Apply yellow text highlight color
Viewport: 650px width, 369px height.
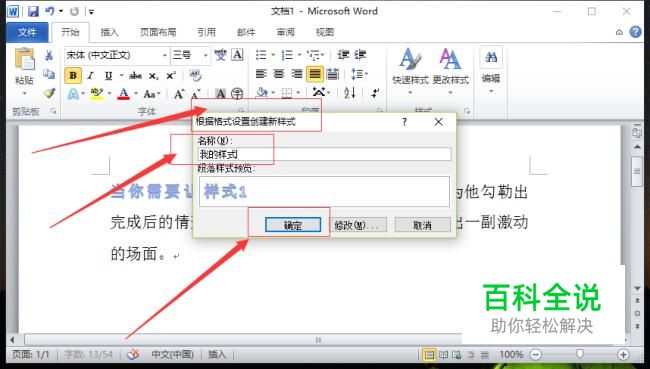[x=97, y=94]
